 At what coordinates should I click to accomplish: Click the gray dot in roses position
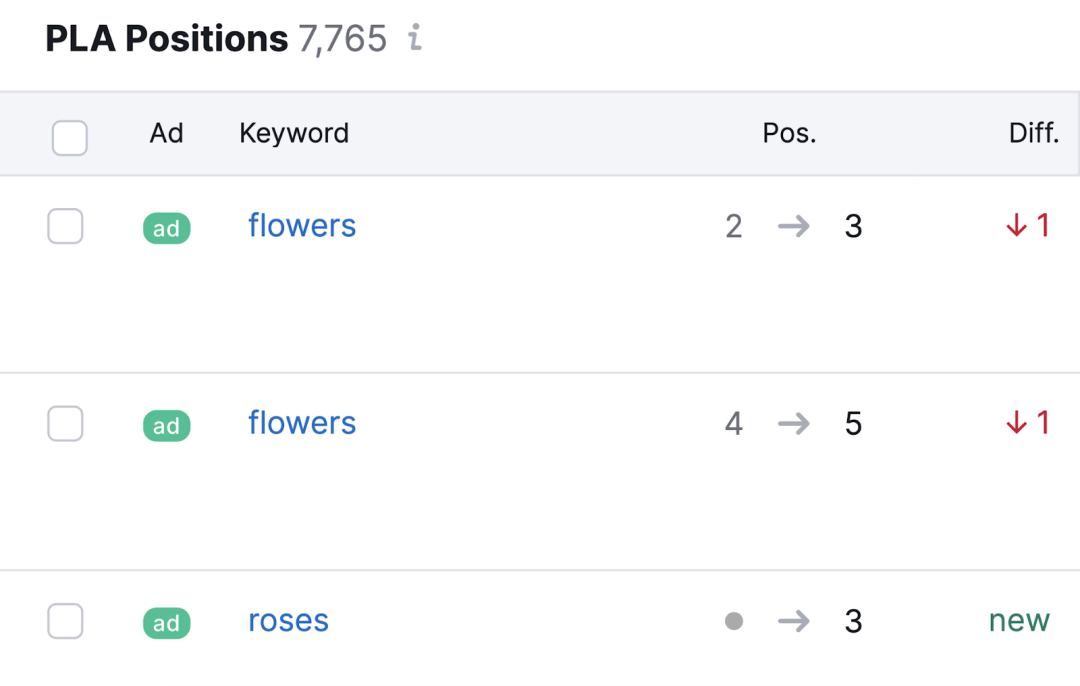734,621
